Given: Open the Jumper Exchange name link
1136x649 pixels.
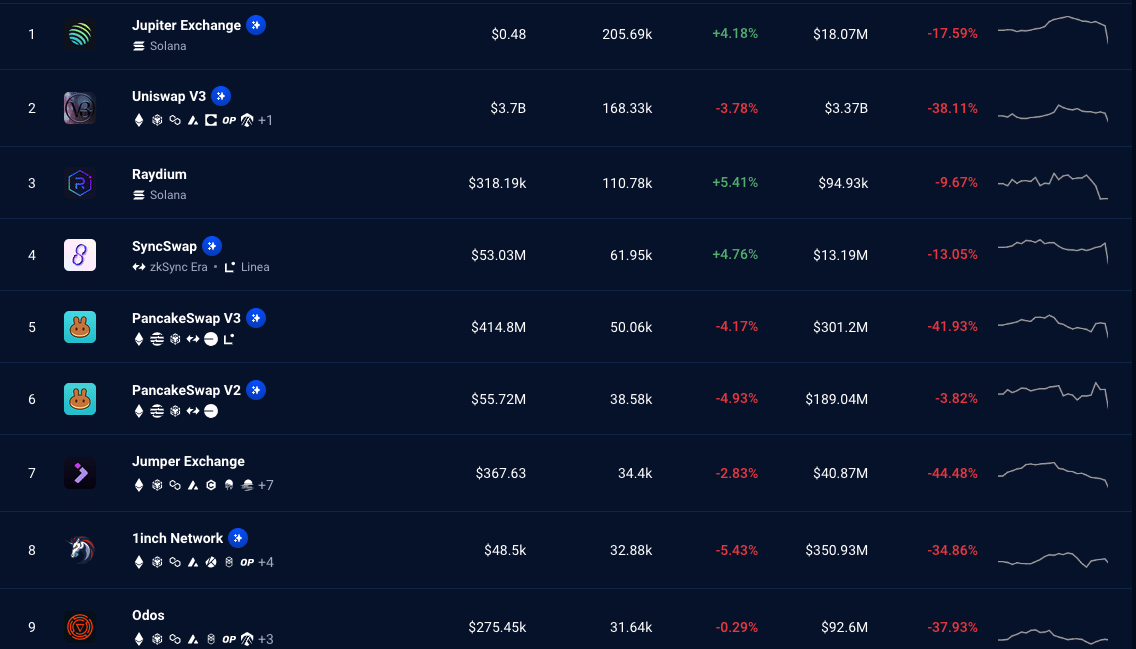Looking at the screenshot, I should [188, 461].
